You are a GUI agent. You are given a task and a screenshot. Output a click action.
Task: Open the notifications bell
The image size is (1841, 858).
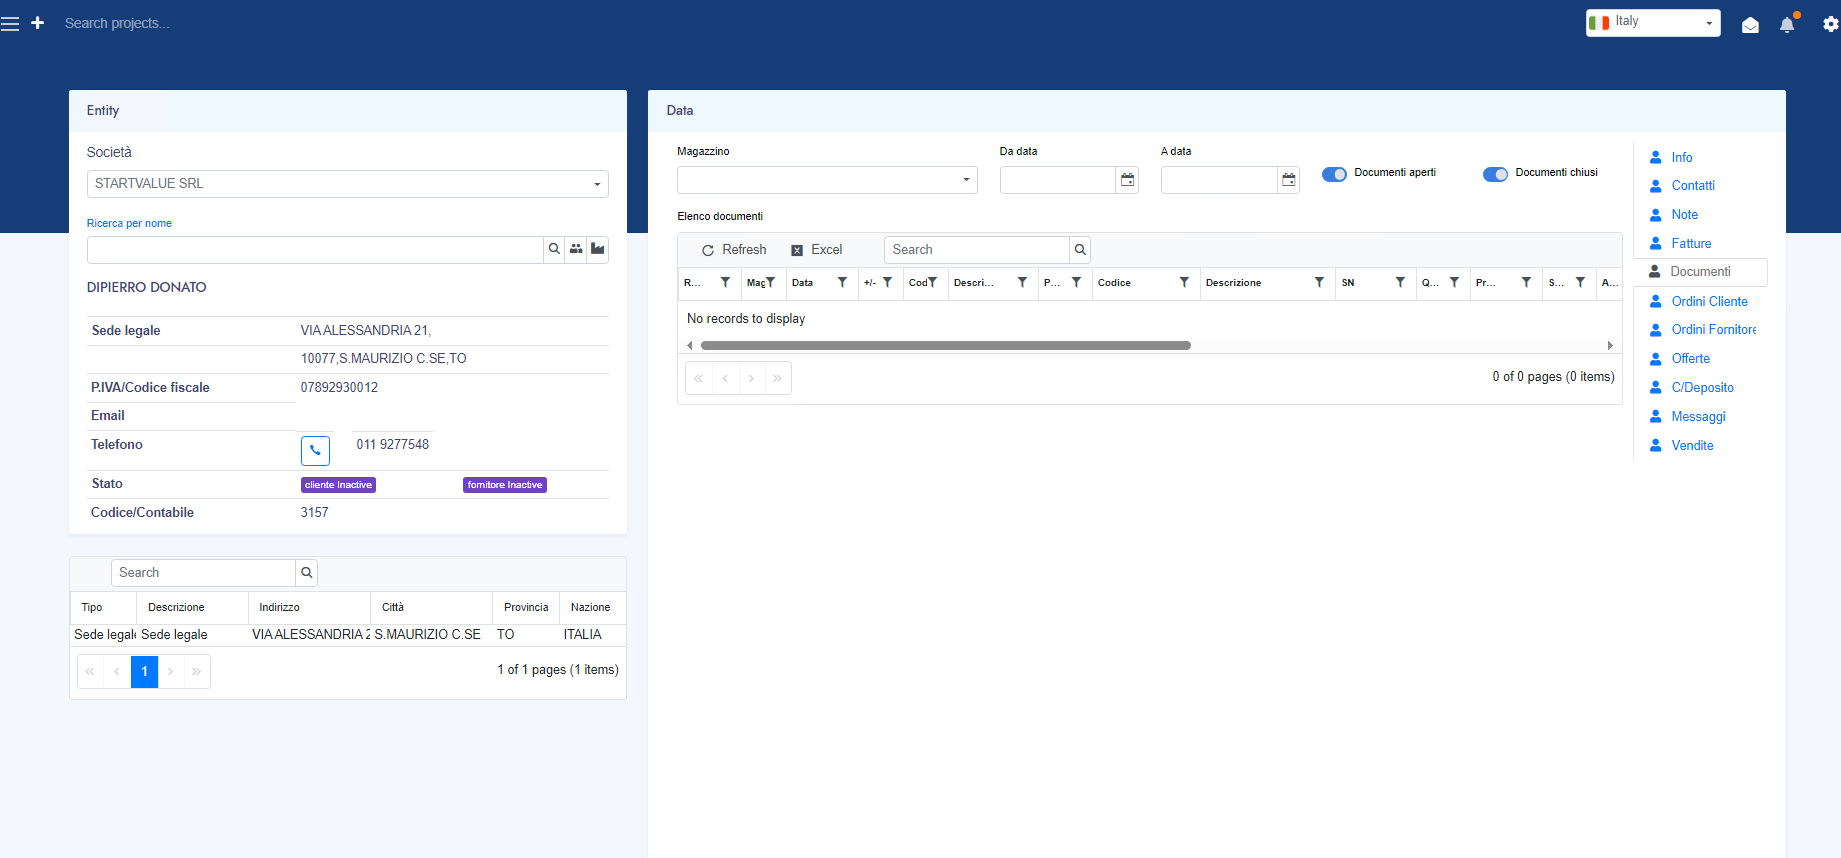(1787, 25)
